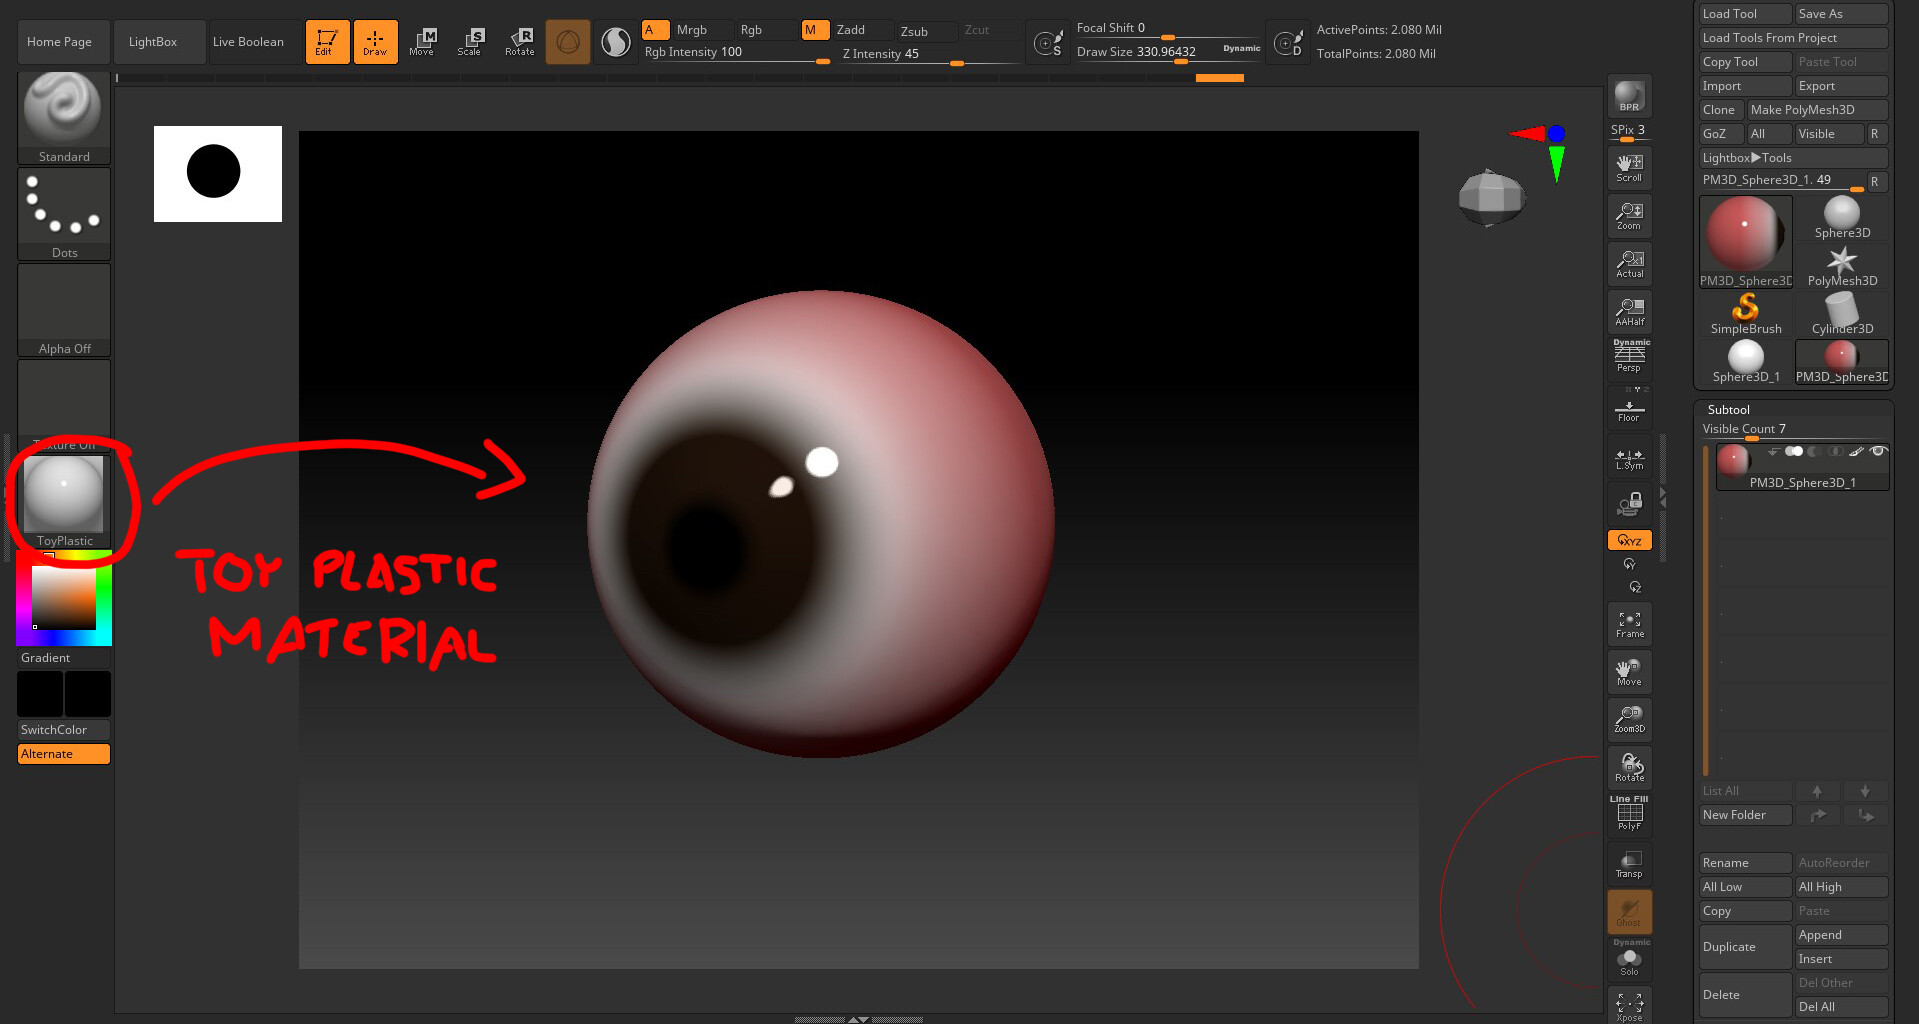This screenshot has height=1024, width=1919.
Task: Select the Frame icon on right shelf
Action: 1628,622
